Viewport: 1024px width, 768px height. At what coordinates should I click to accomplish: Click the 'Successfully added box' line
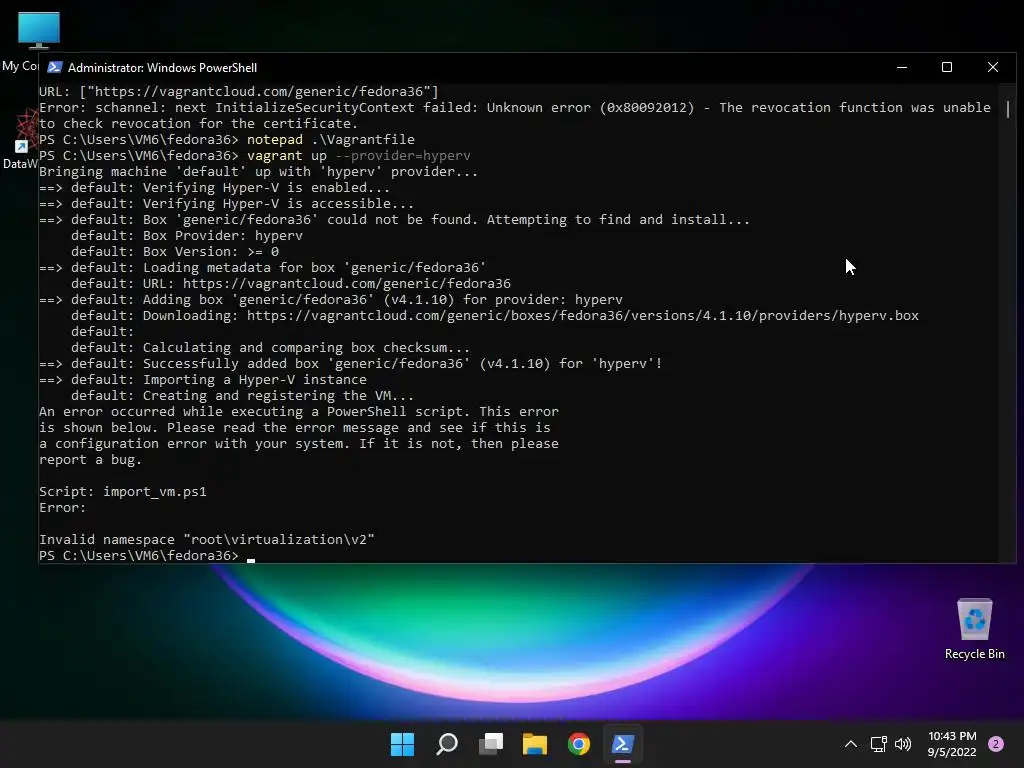click(351, 364)
